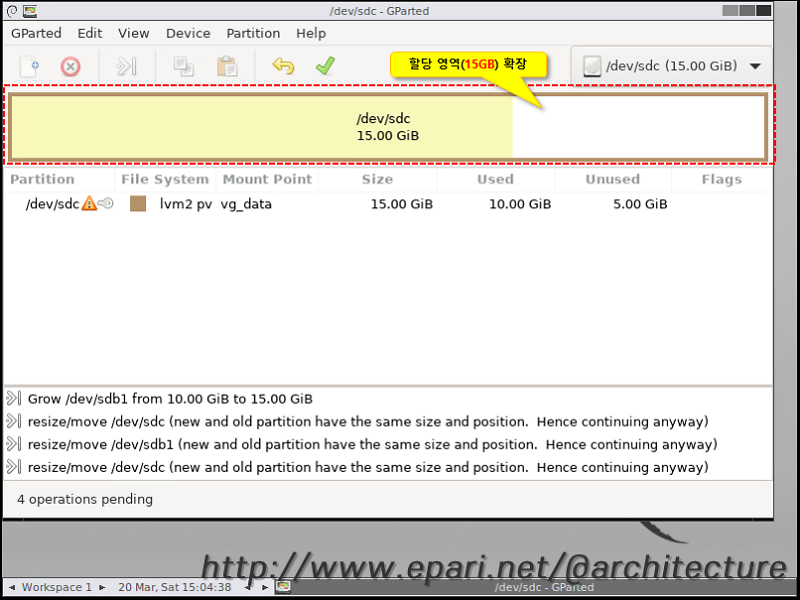Screen dimensions: 800x600
Task: Click the Workspace 1 label in taskbar
Action: pos(57,587)
